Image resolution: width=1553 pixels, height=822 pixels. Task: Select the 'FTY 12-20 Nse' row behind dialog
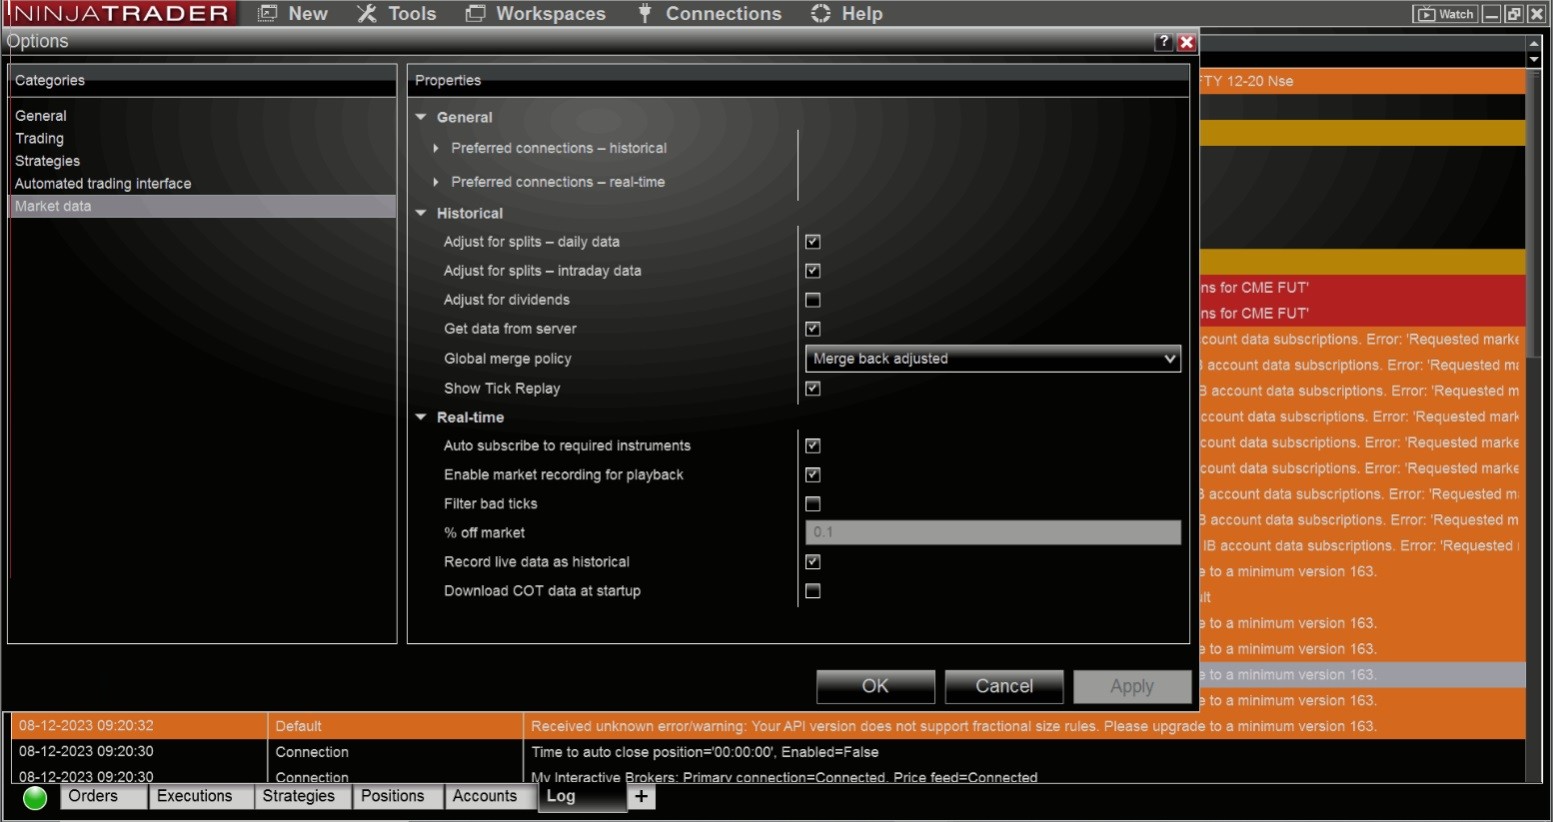tap(1362, 81)
